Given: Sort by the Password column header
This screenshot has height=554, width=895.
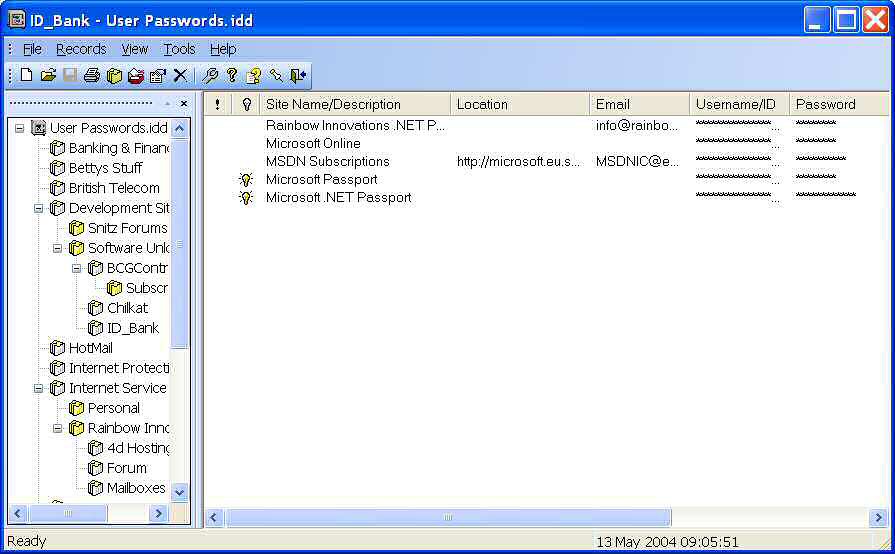Looking at the screenshot, I should (x=839, y=104).
